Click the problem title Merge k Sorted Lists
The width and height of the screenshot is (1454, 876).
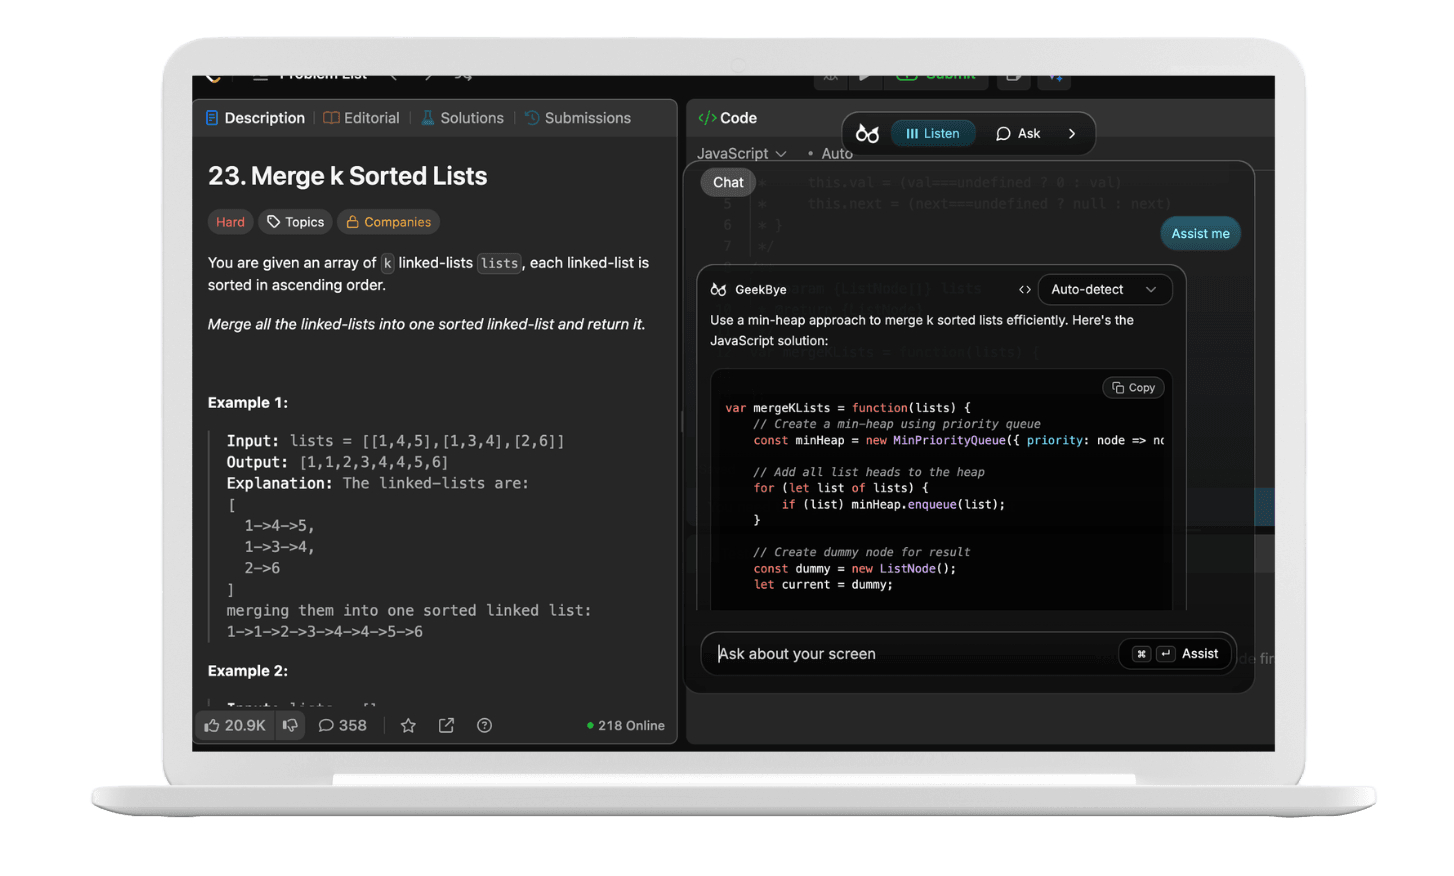coord(347,176)
